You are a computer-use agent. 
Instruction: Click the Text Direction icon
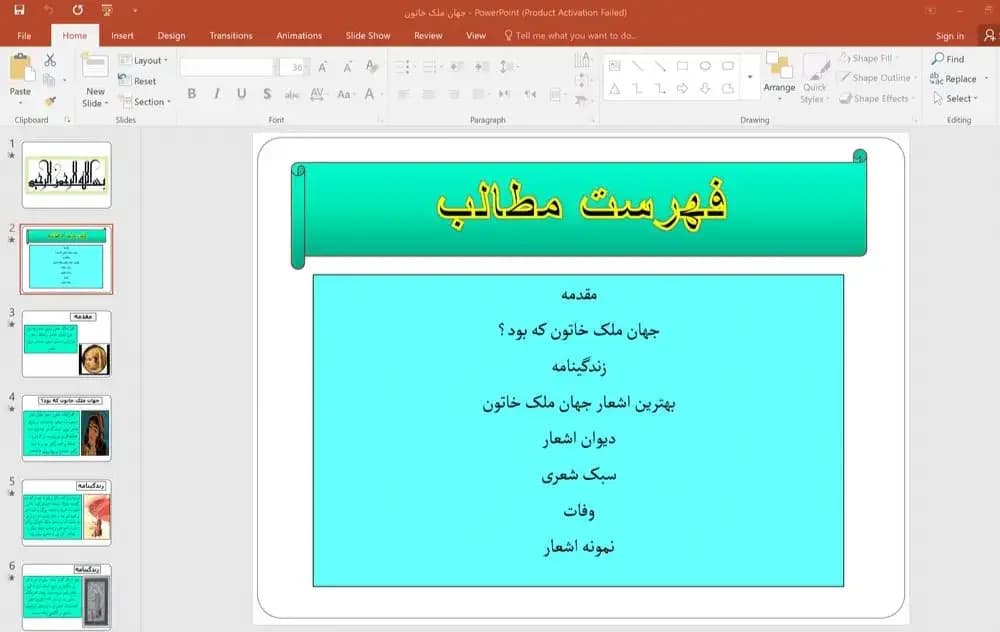582,61
